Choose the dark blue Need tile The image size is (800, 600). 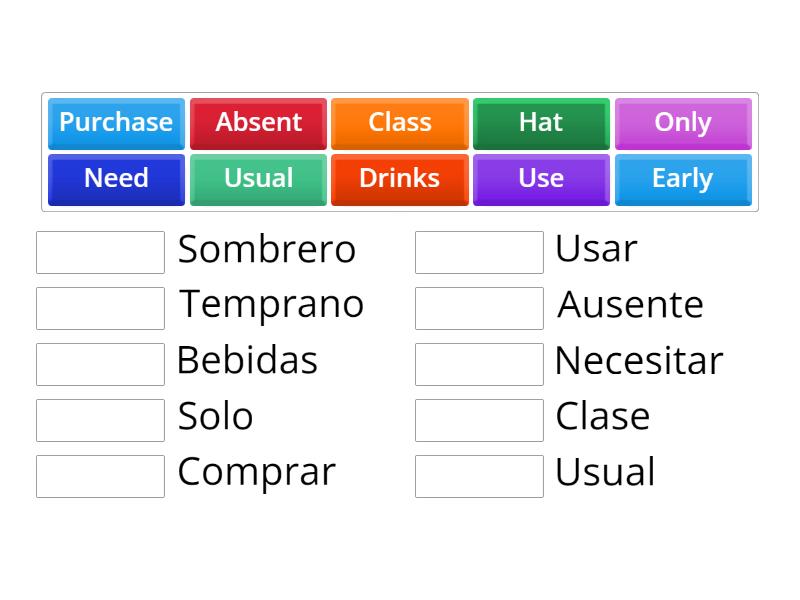116,179
